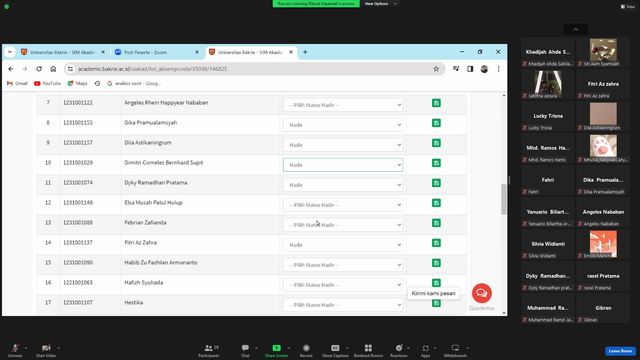Click student ID 1231001137

78,242
